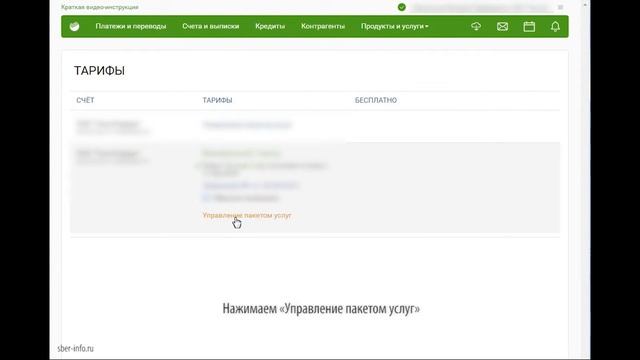Click the Sberbank logo icon
This screenshot has width=640, height=360.
click(x=74, y=27)
